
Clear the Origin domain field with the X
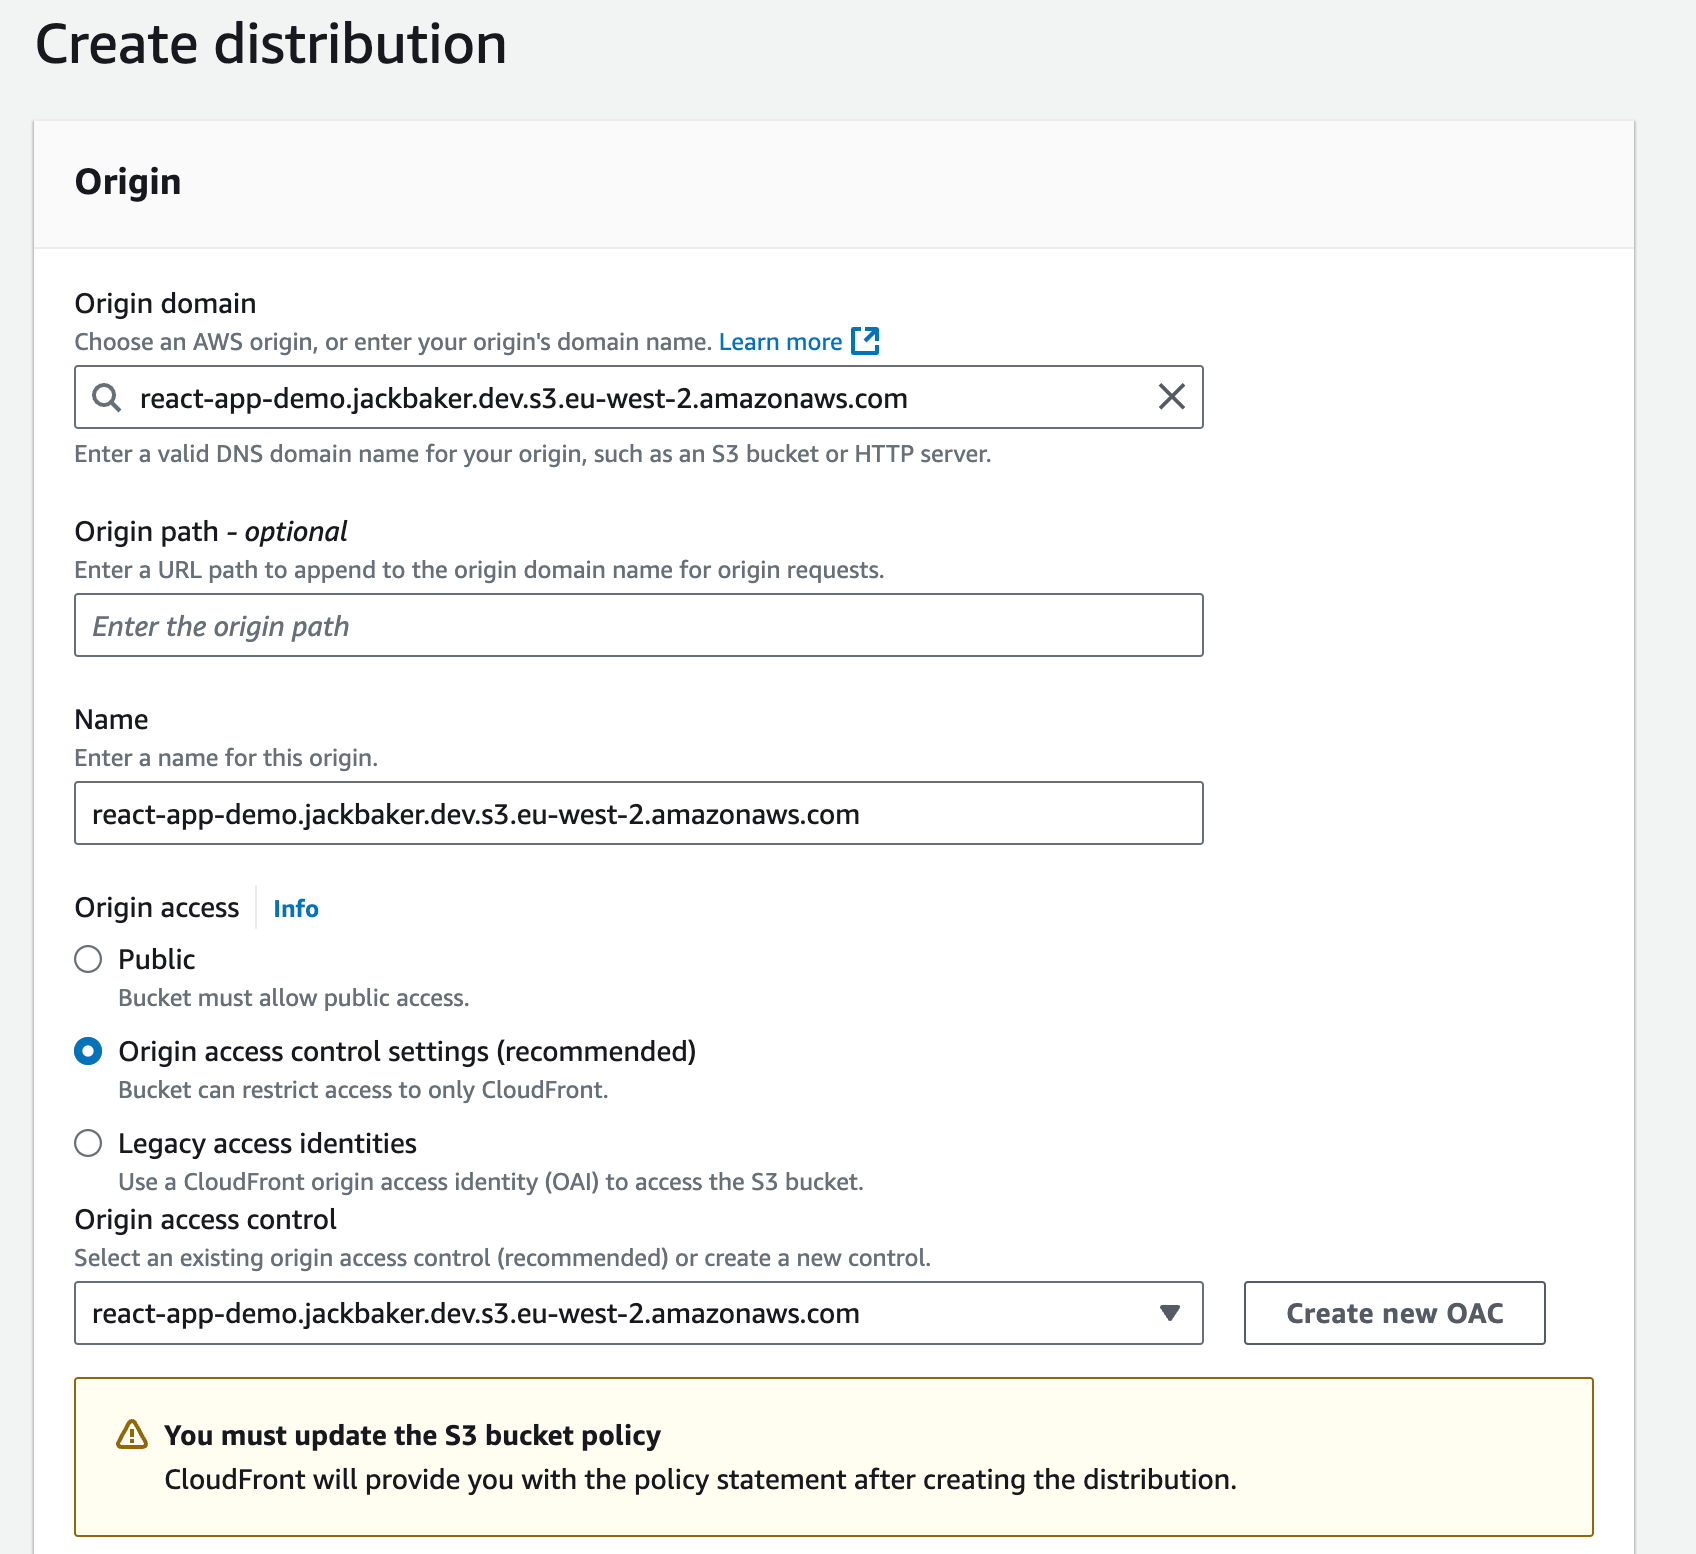pyautogui.click(x=1171, y=397)
